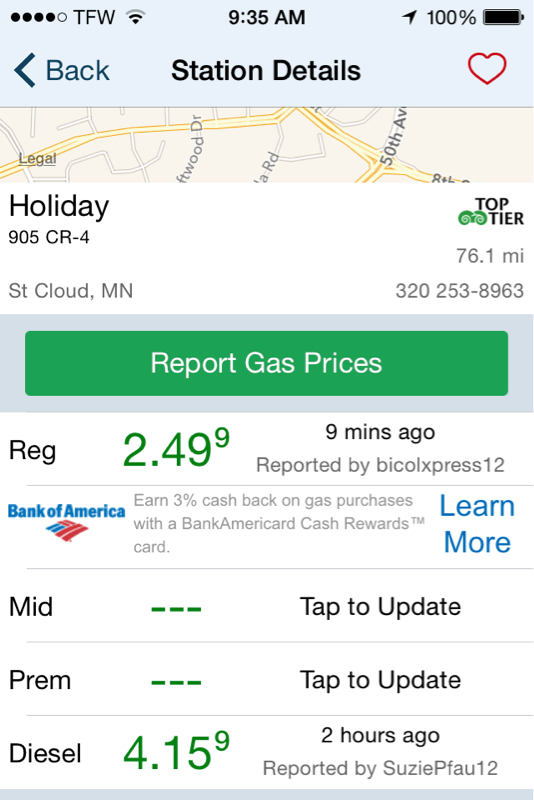Tap the battery icon in status bar

tap(503, 17)
